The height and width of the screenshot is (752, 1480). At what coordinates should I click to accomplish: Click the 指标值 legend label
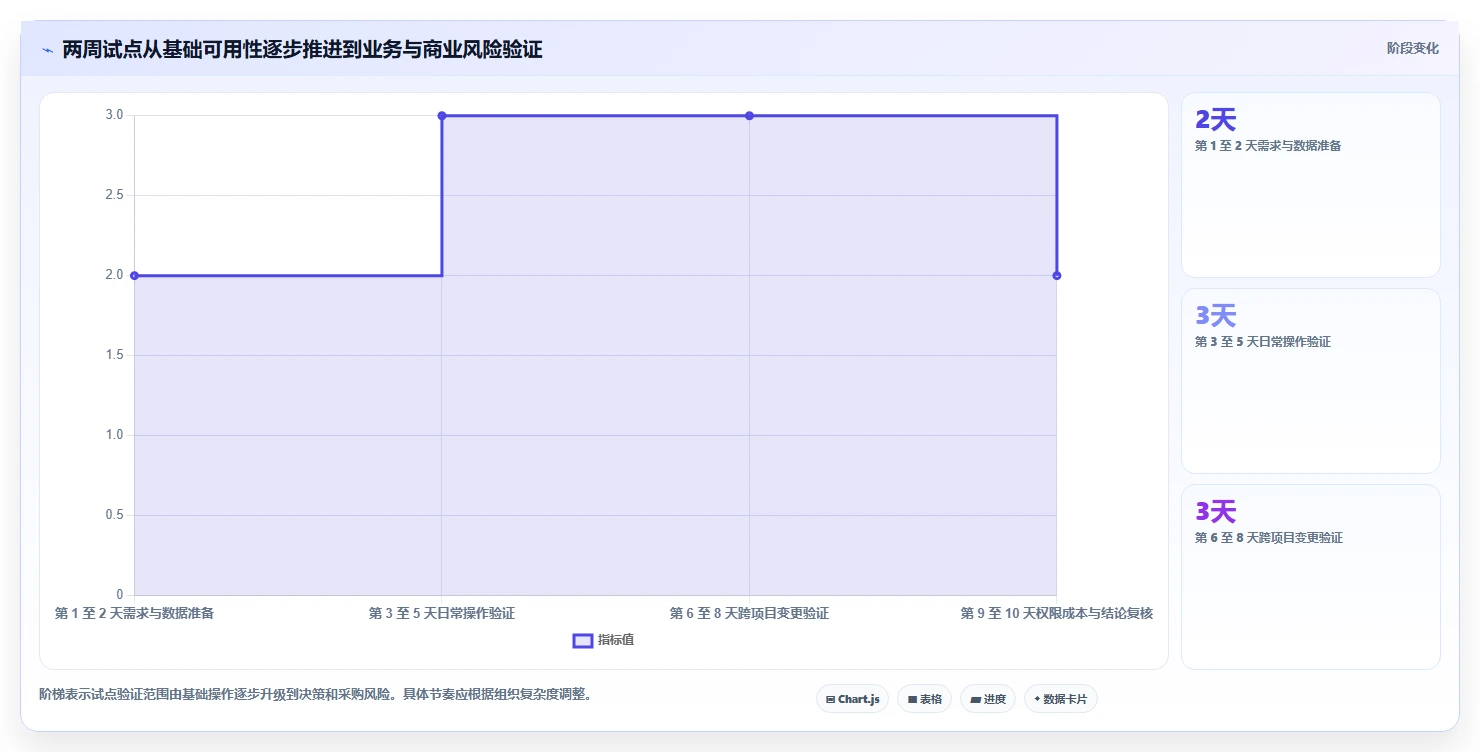click(x=616, y=640)
